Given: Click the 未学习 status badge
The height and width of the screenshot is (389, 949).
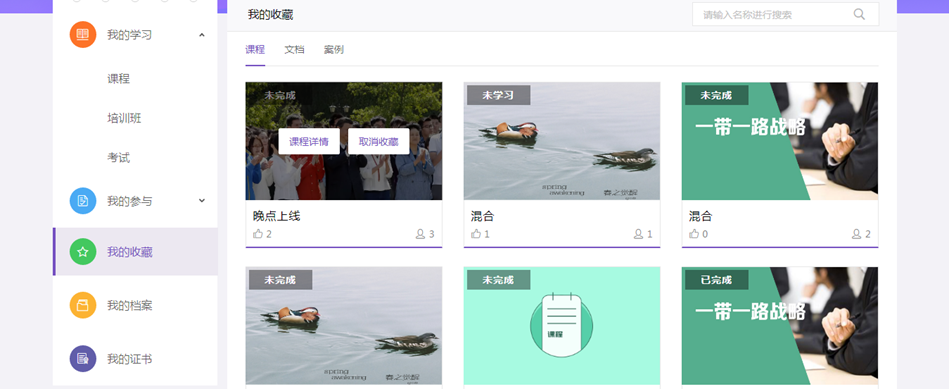Looking at the screenshot, I should tap(499, 95).
